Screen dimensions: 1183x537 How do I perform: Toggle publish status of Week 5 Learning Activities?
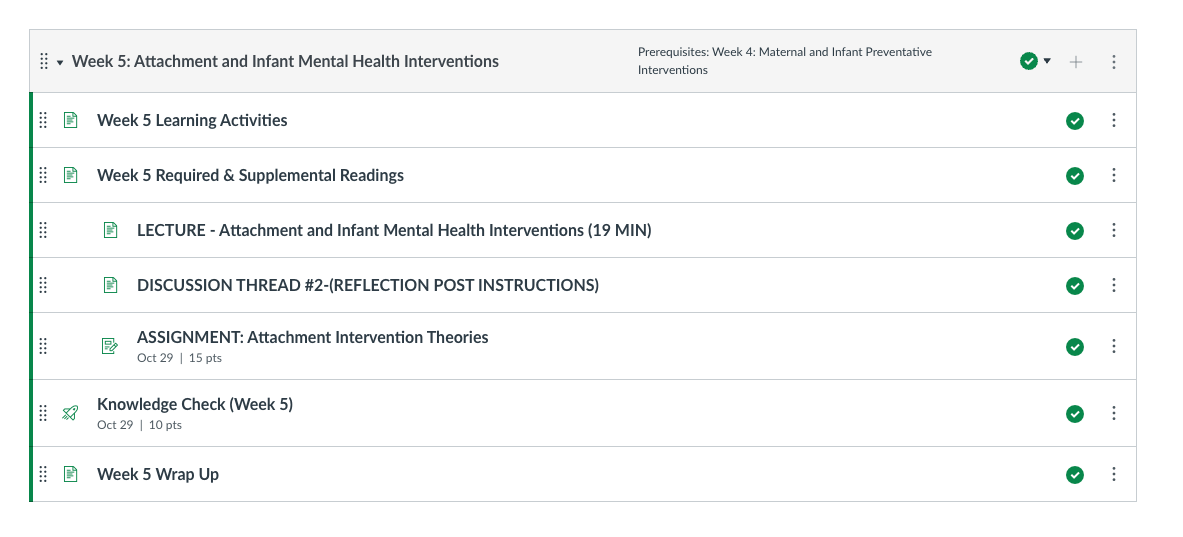point(1075,121)
